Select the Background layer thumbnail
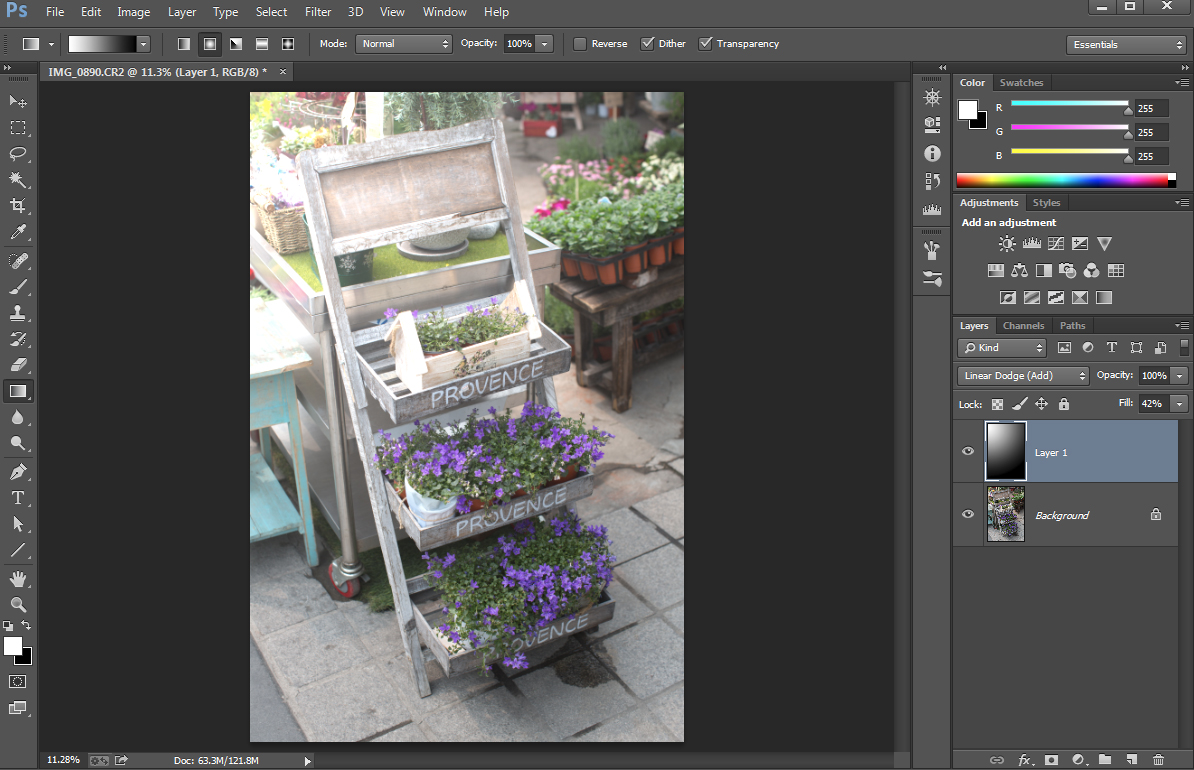The width and height of the screenshot is (1194, 770). coord(1006,515)
